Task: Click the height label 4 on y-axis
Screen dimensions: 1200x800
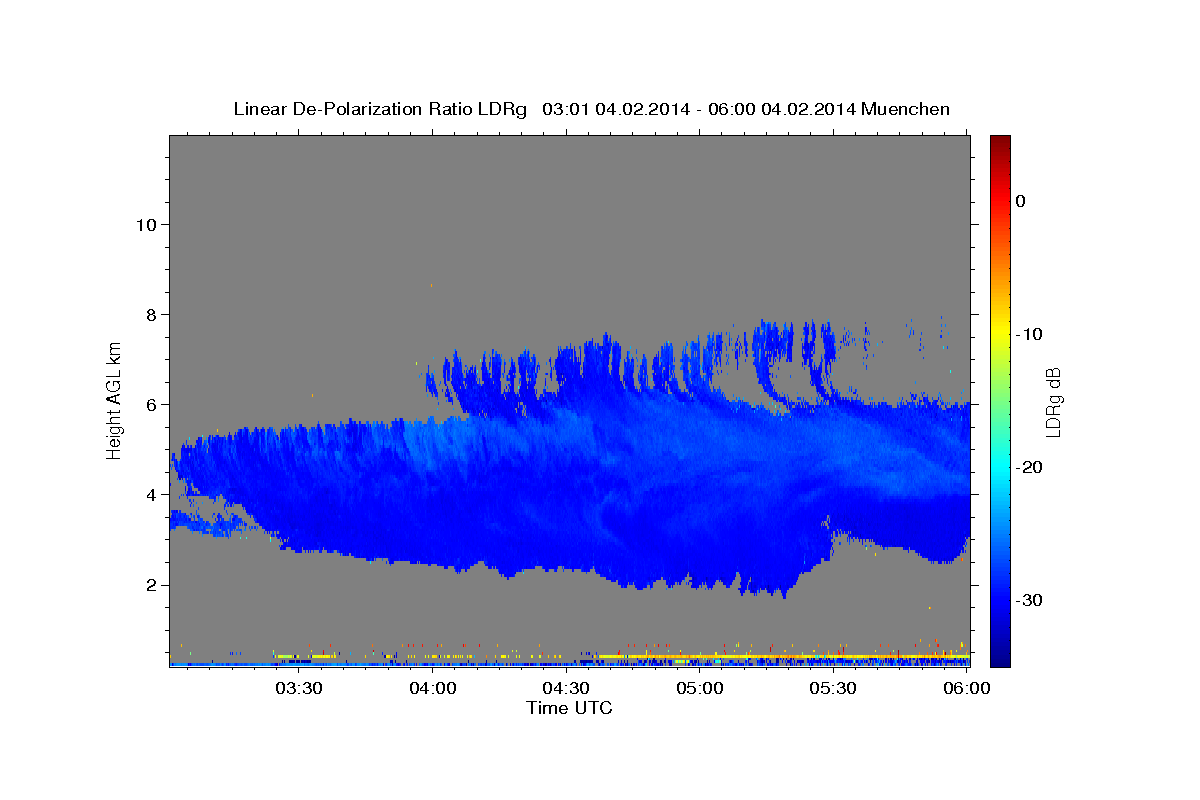Action: [151, 494]
